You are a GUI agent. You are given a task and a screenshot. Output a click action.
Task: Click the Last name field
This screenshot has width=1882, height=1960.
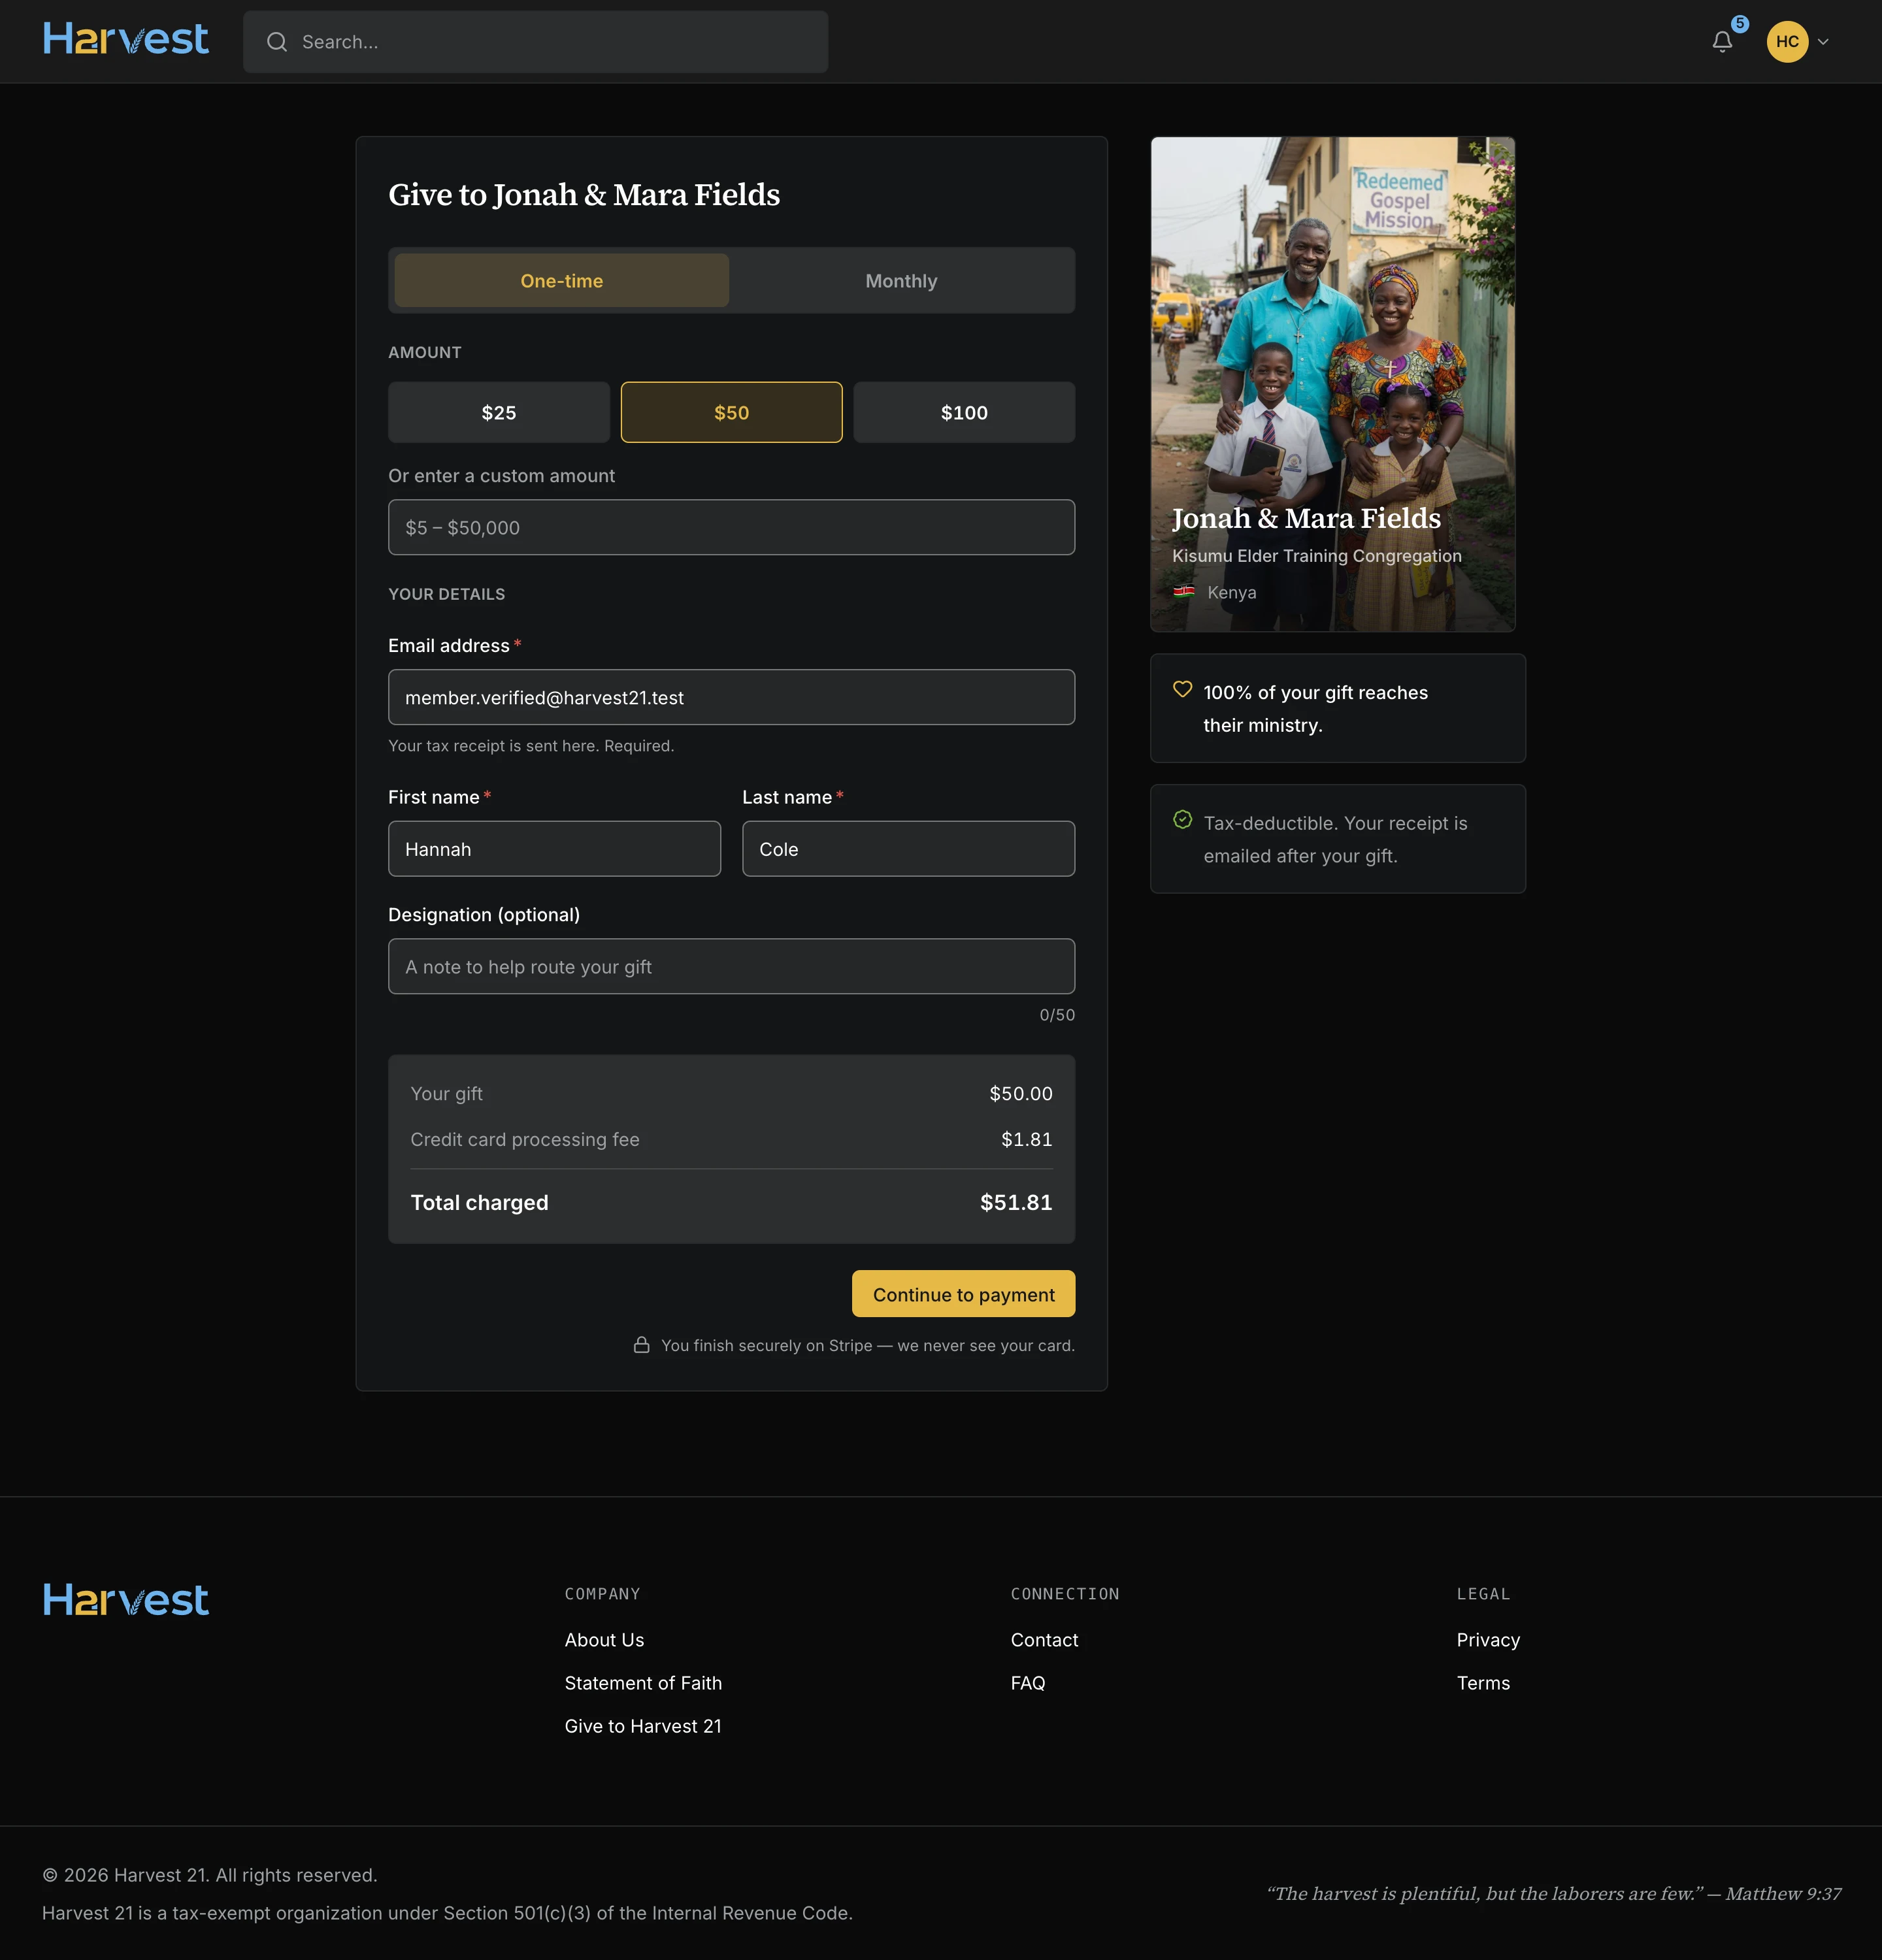pos(909,850)
